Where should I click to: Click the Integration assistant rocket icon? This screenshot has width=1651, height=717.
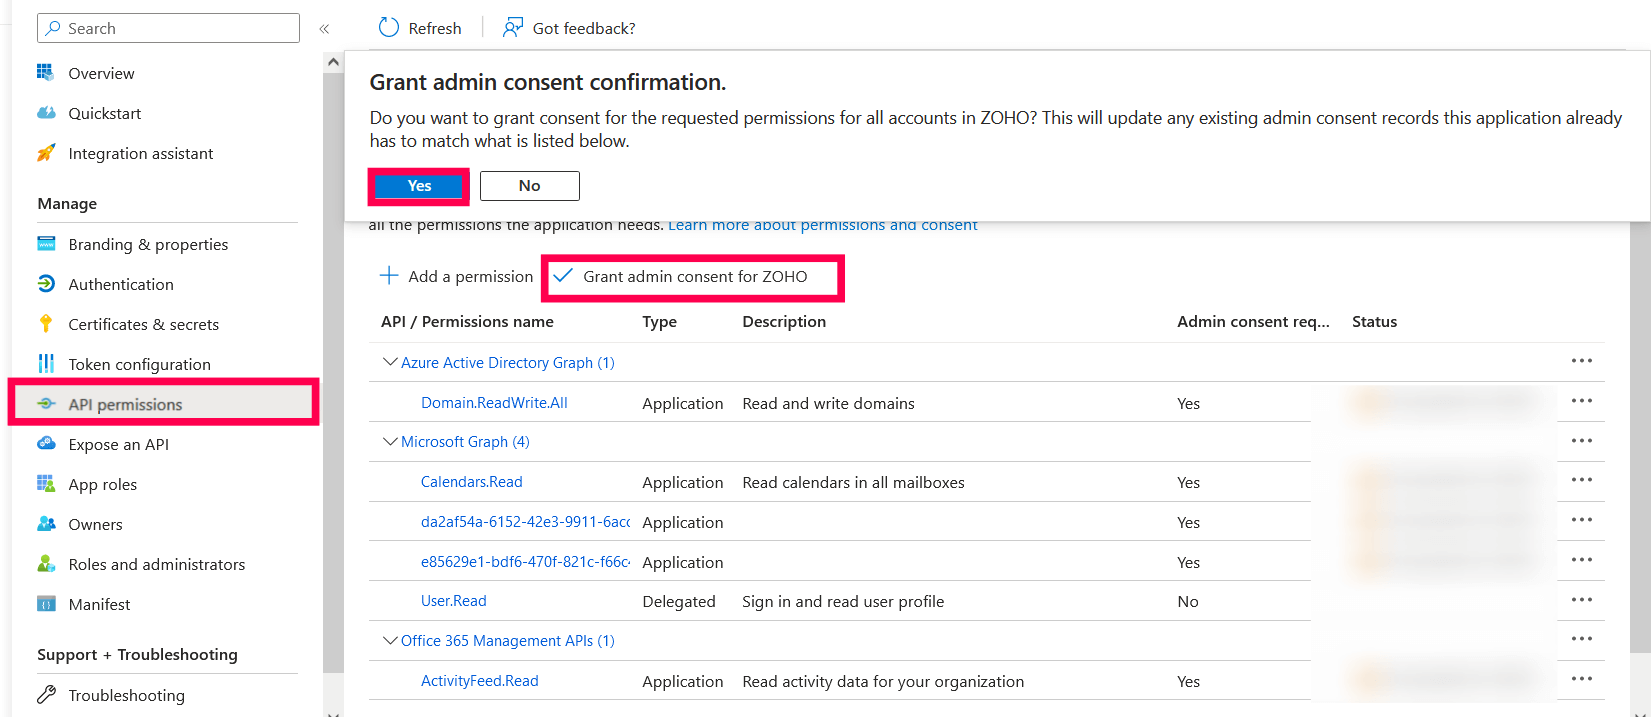pos(46,153)
